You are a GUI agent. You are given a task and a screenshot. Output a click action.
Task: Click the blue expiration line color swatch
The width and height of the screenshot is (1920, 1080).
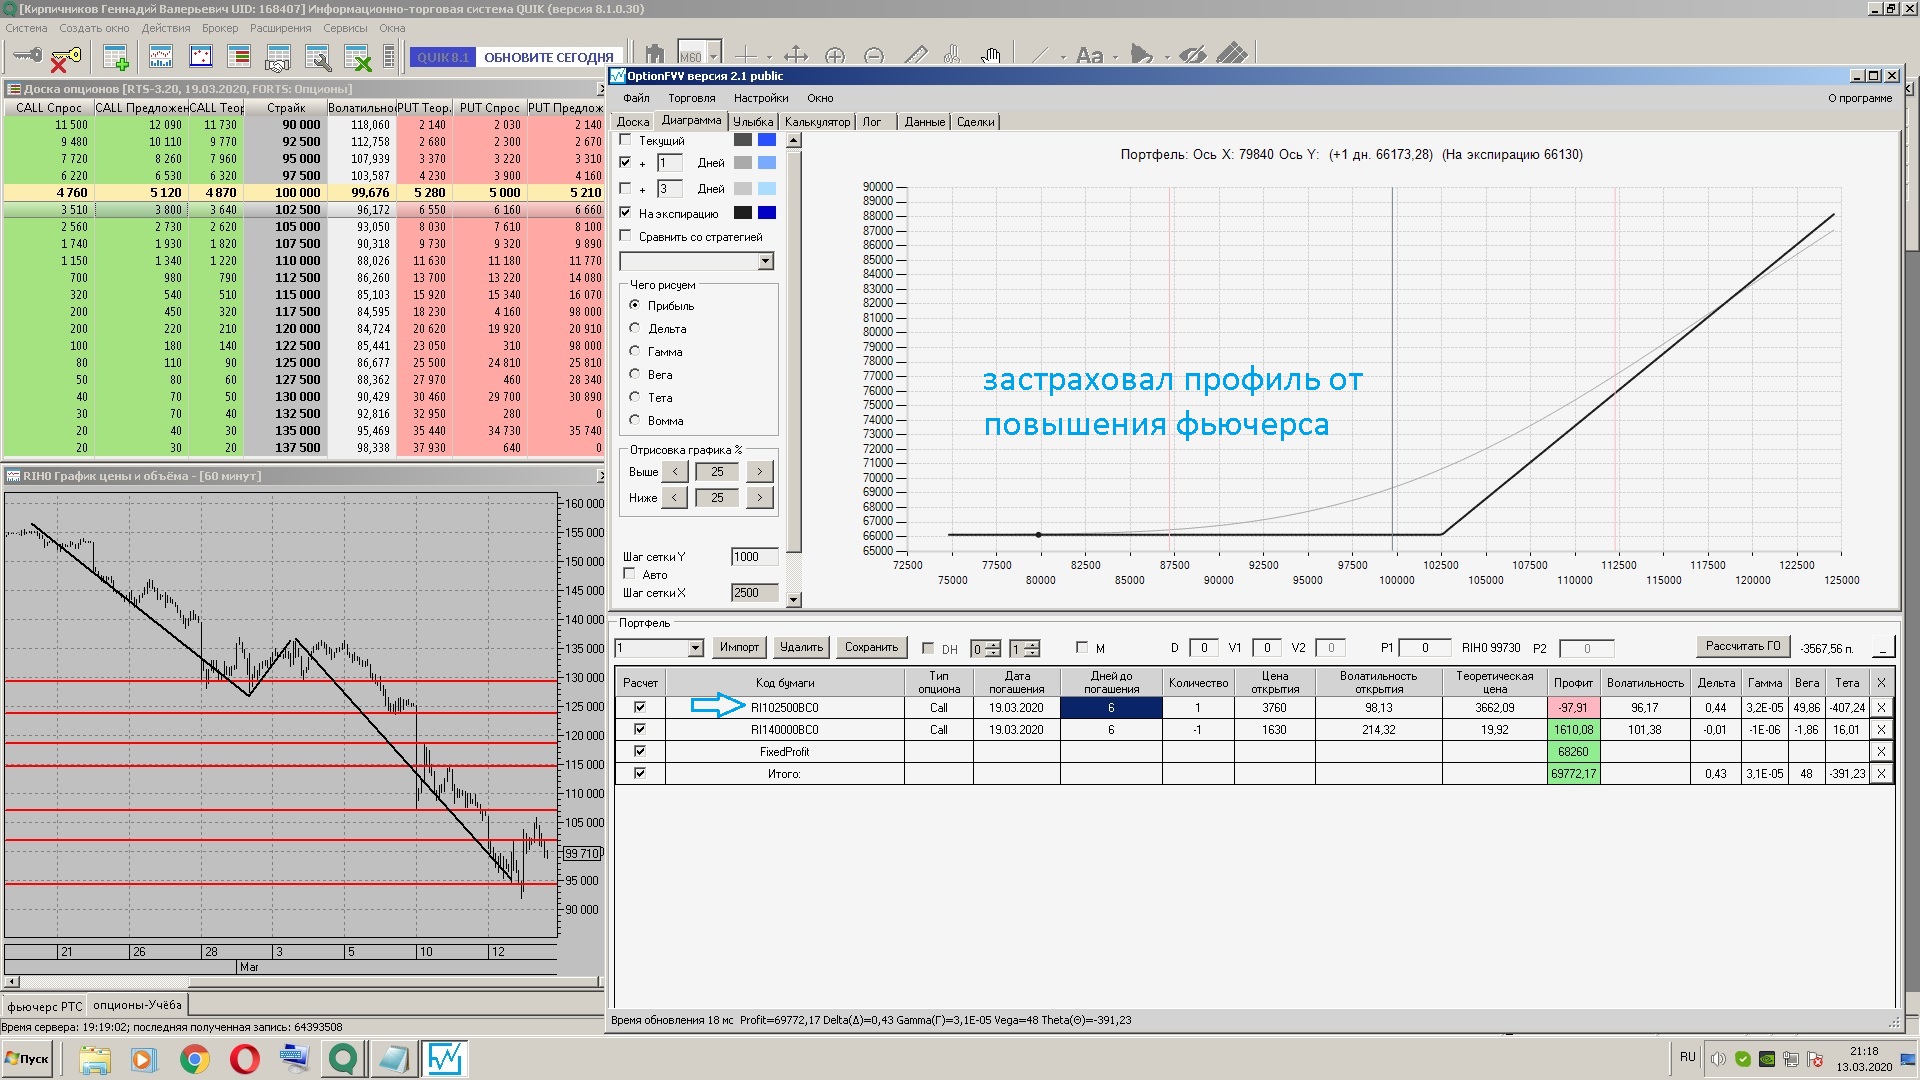767,213
